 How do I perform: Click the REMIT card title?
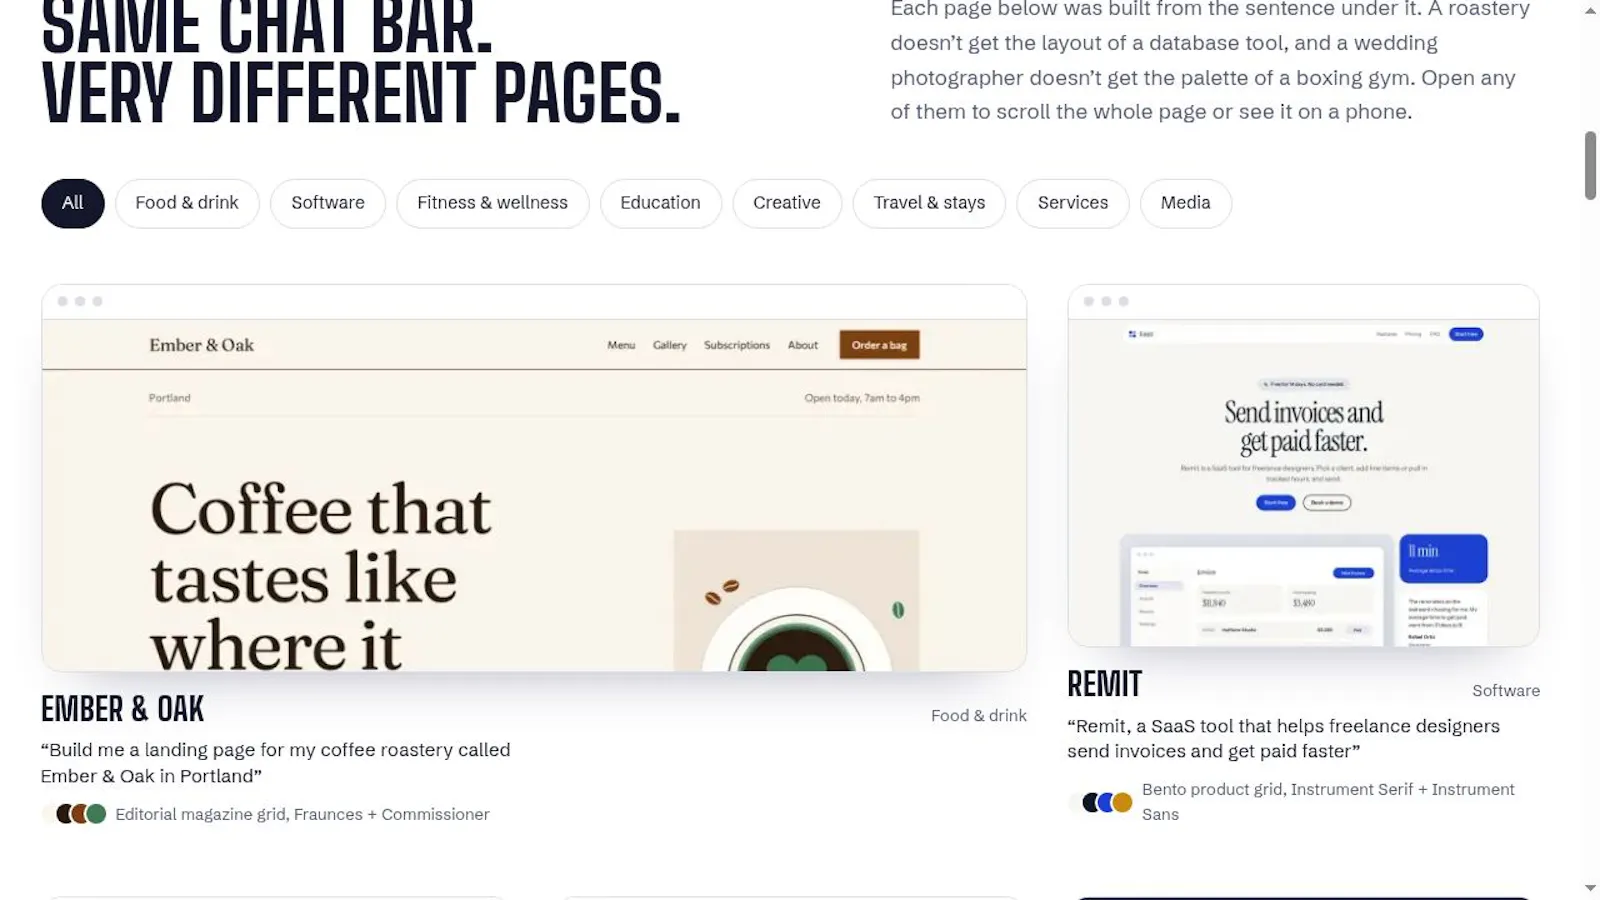click(1104, 684)
